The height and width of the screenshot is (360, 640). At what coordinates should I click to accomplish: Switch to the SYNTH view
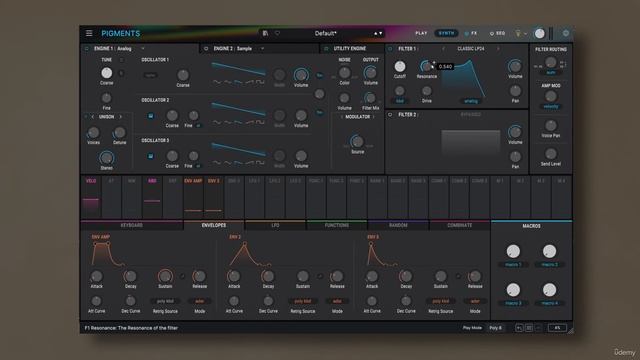(x=446, y=33)
